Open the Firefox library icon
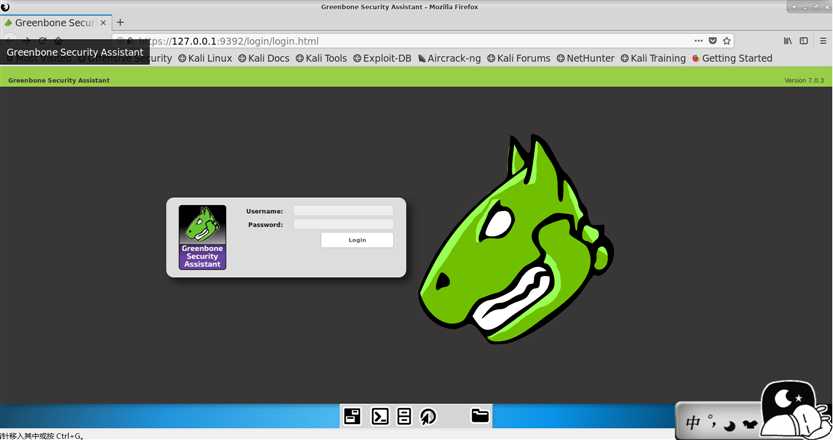 [788, 41]
